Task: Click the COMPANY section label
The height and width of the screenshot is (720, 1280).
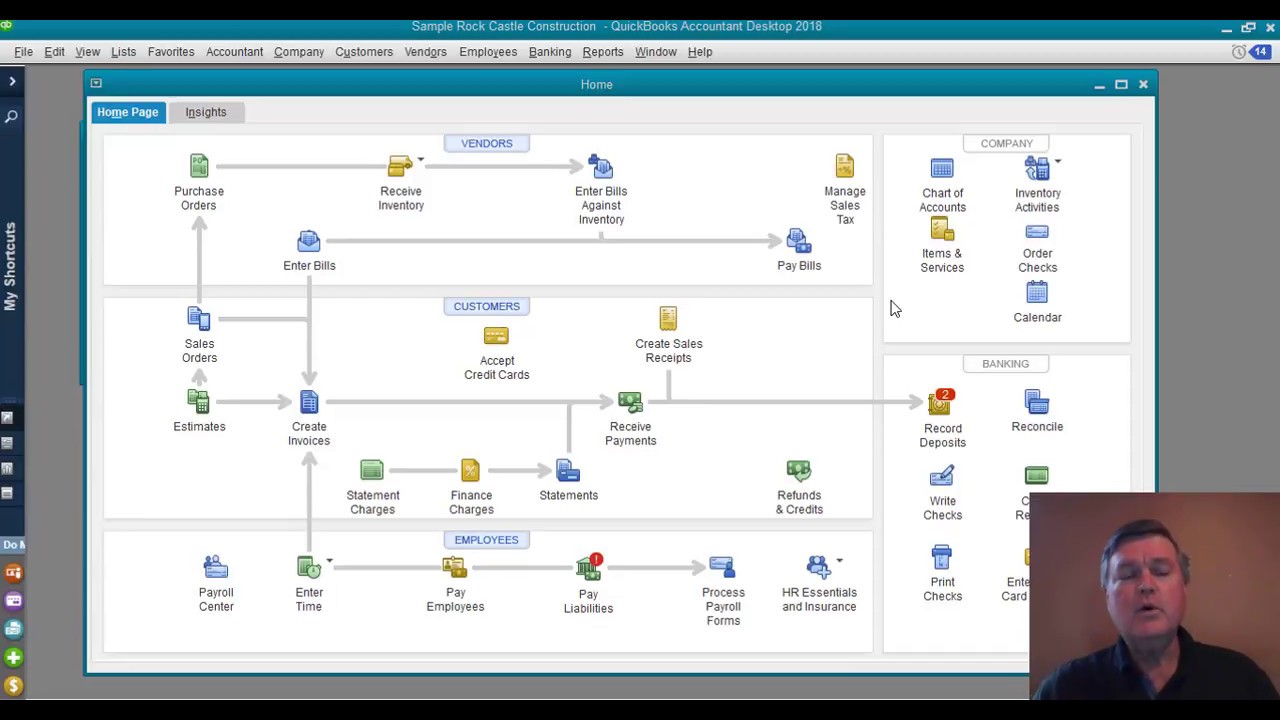Action: [1006, 143]
